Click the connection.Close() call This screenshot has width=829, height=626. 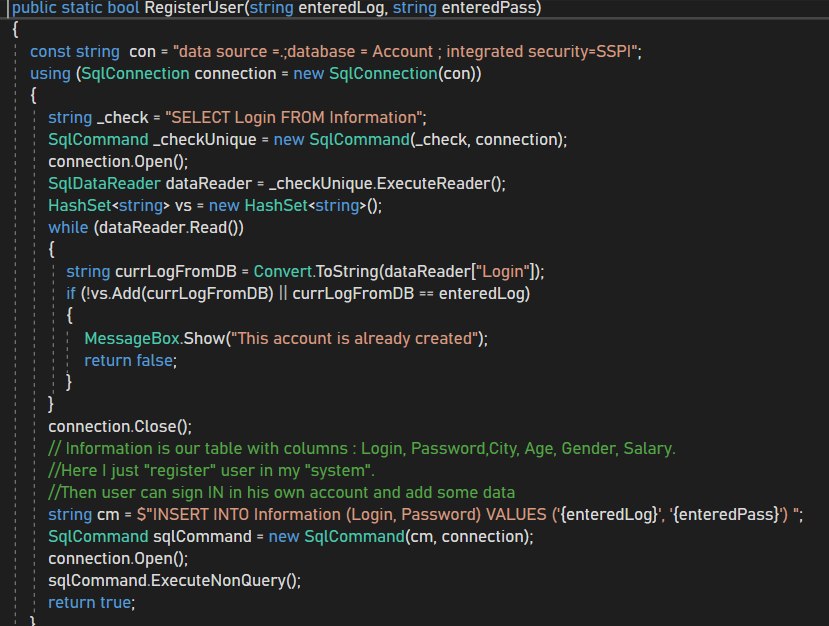(x=119, y=425)
